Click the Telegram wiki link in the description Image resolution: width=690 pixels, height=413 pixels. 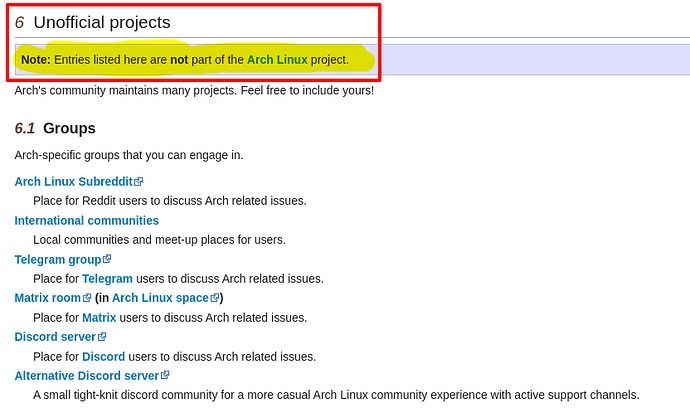click(107, 279)
